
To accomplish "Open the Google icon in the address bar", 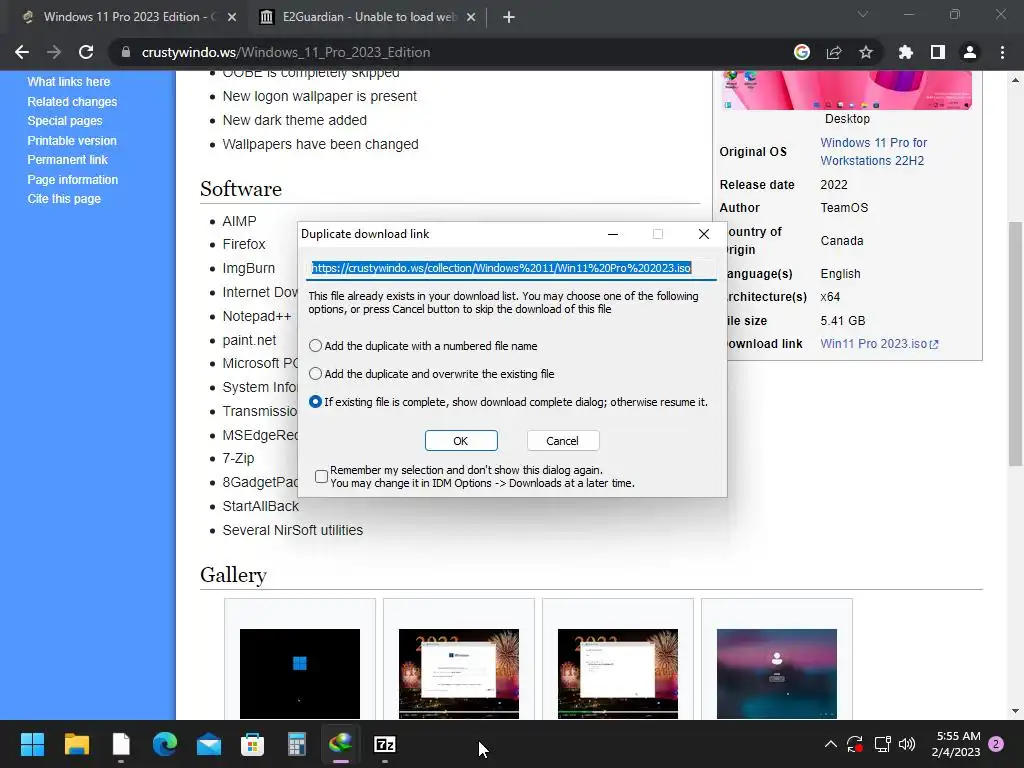I will [802, 52].
